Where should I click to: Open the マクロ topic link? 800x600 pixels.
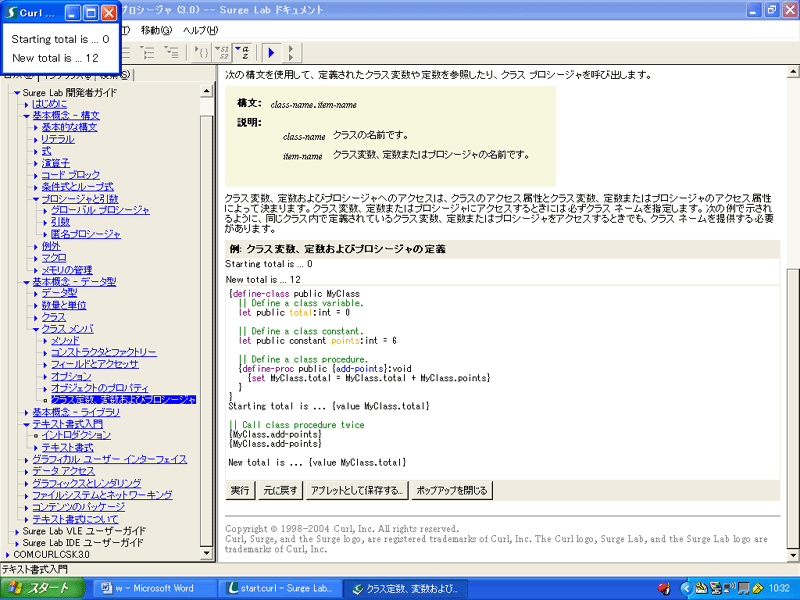pos(54,258)
